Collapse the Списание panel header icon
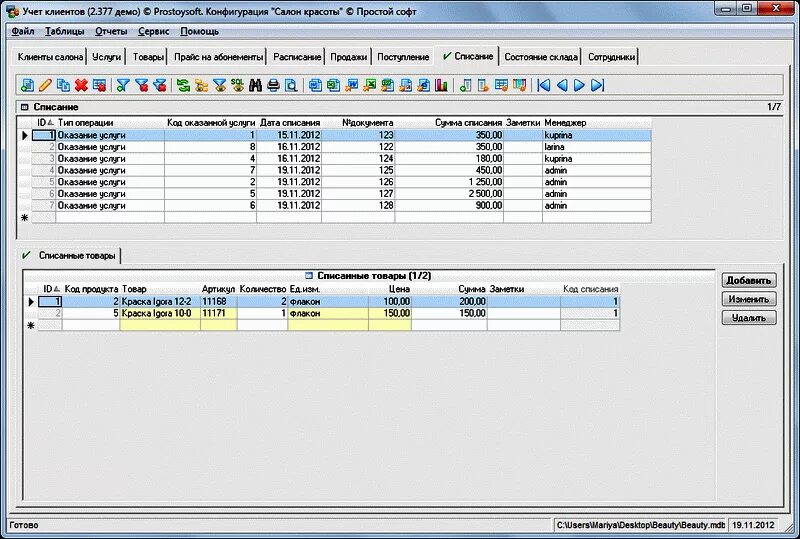This screenshot has height=539, width=800. click(24, 107)
